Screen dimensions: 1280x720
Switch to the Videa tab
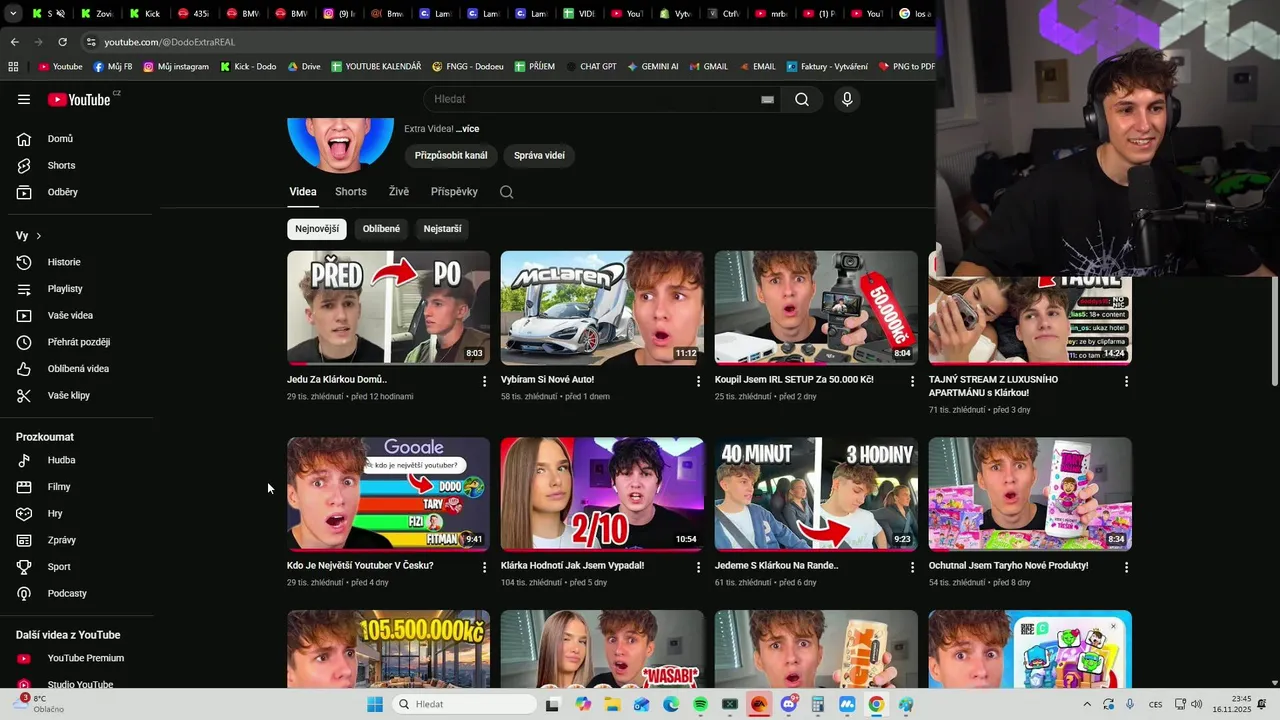tap(303, 192)
